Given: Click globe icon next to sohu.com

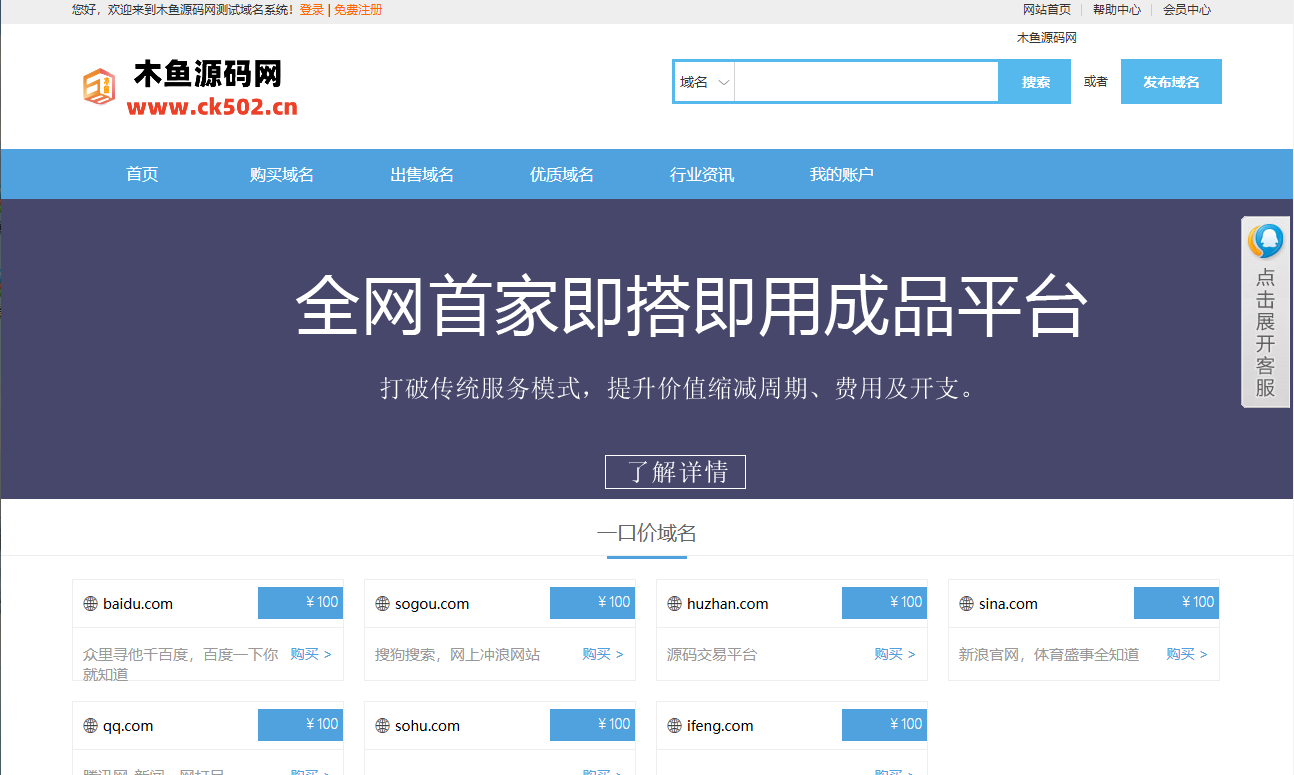Looking at the screenshot, I should coord(382,726).
